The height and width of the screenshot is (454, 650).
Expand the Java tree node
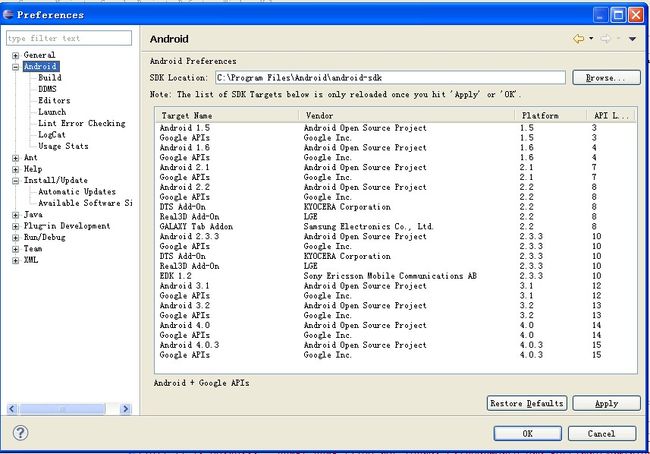tap(15, 215)
